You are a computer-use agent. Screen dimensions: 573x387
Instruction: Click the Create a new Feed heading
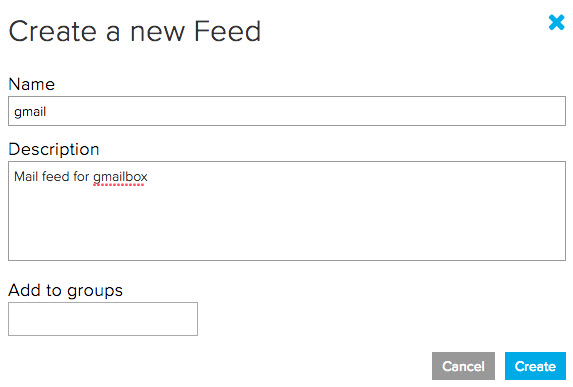[x=134, y=31]
